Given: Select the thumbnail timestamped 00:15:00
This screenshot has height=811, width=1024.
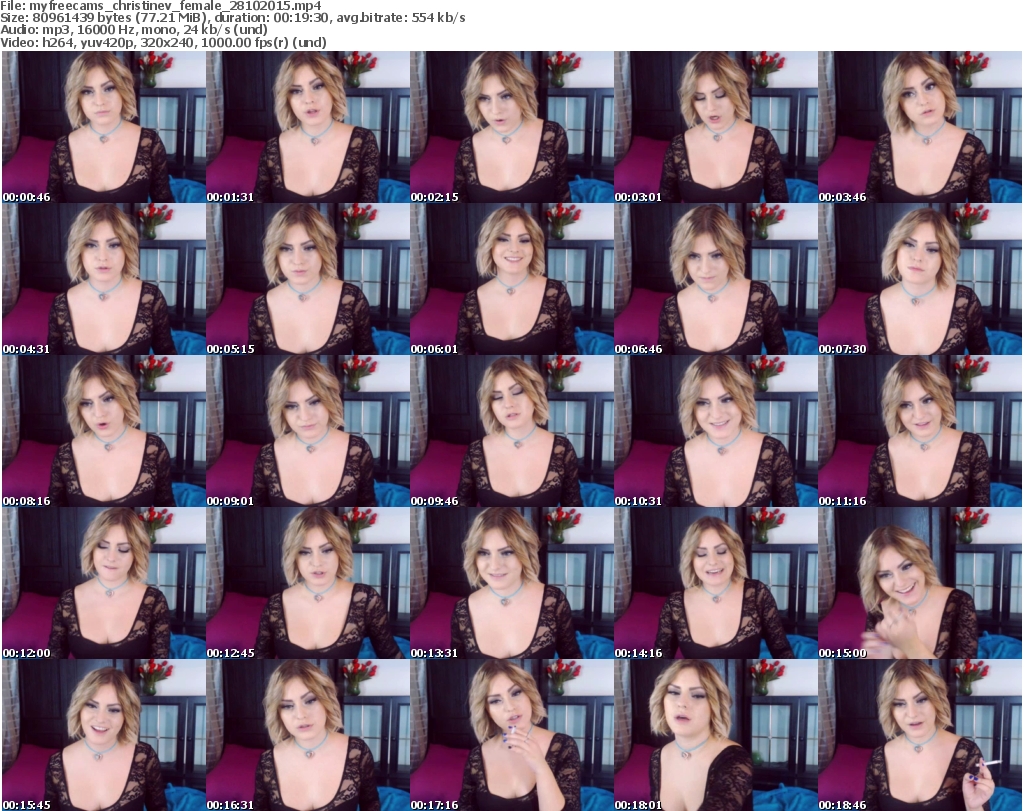Looking at the screenshot, I should (920, 584).
